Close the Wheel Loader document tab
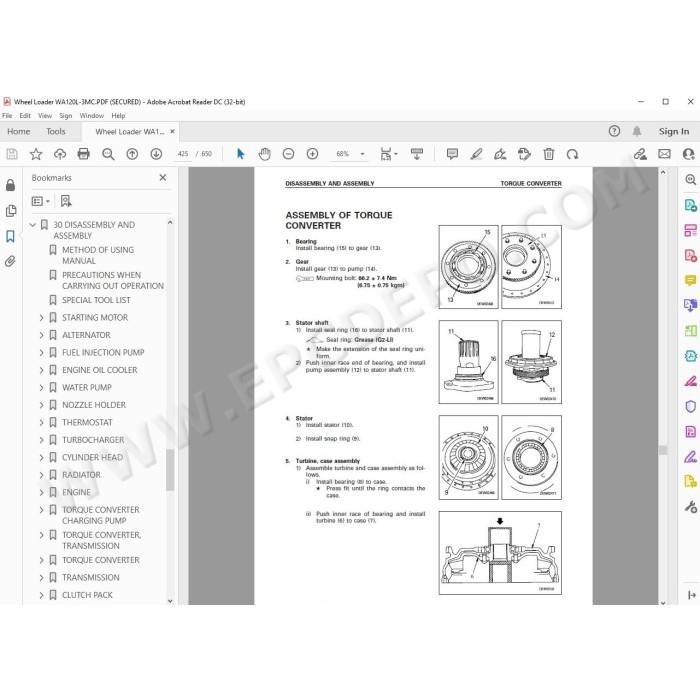 [x=172, y=131]
